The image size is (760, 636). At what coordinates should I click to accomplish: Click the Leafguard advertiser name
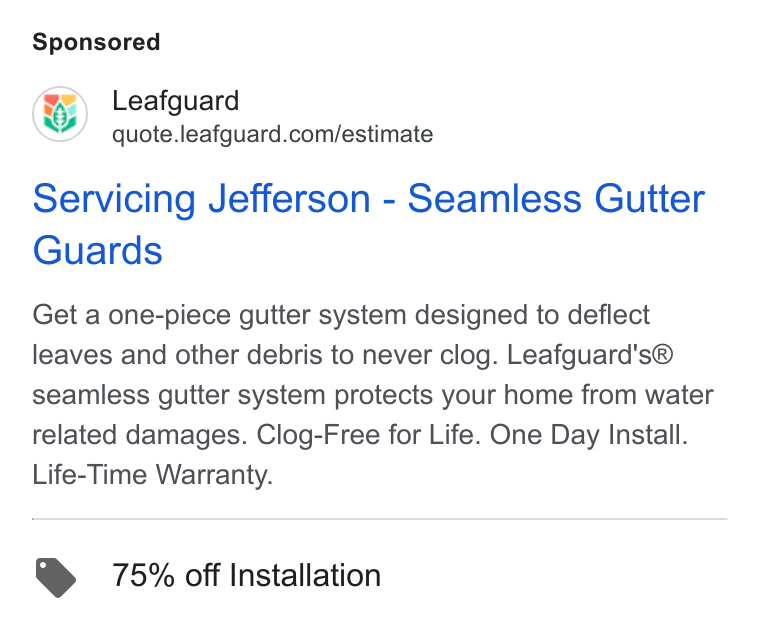175,101
